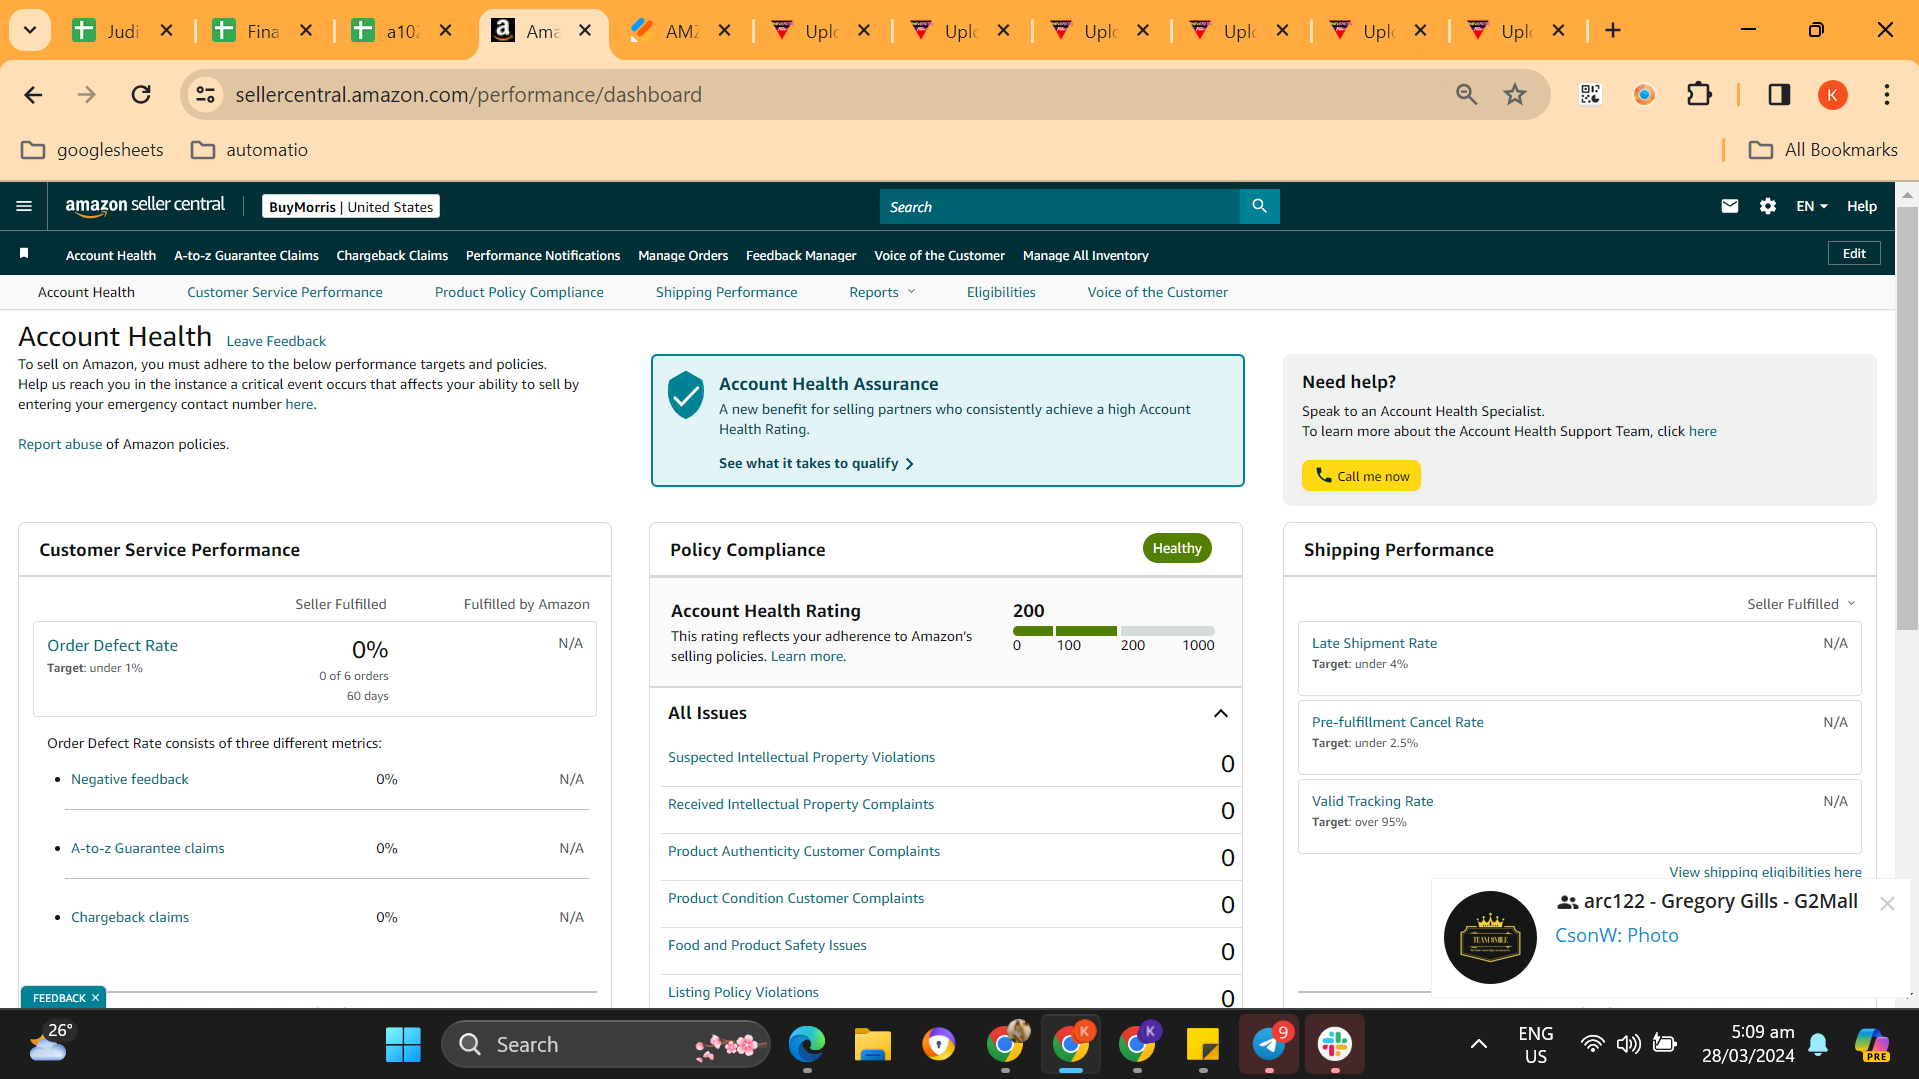Open All Bookmarks folder
Viewport: 1919px width, 1079px height.
(x=1823, y=150)
